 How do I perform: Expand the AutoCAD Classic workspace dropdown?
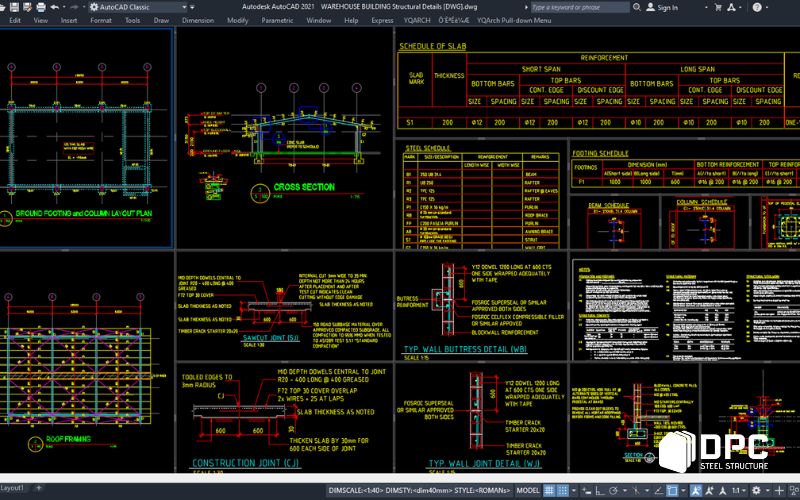(182, 7)
